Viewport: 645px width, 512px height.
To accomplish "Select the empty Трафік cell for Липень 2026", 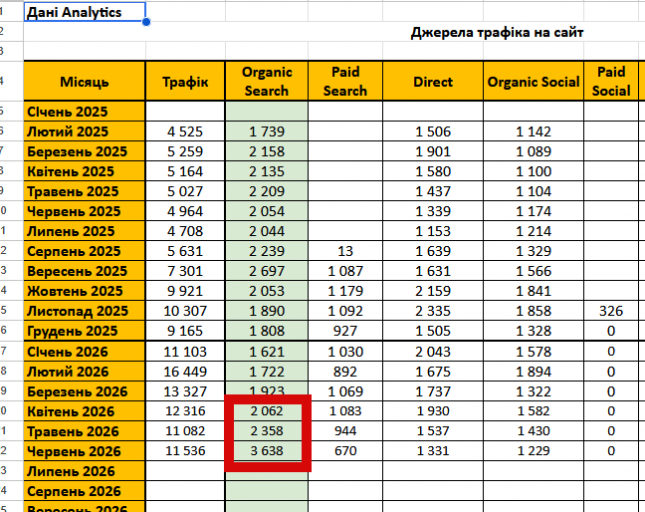I will point(185,471).
